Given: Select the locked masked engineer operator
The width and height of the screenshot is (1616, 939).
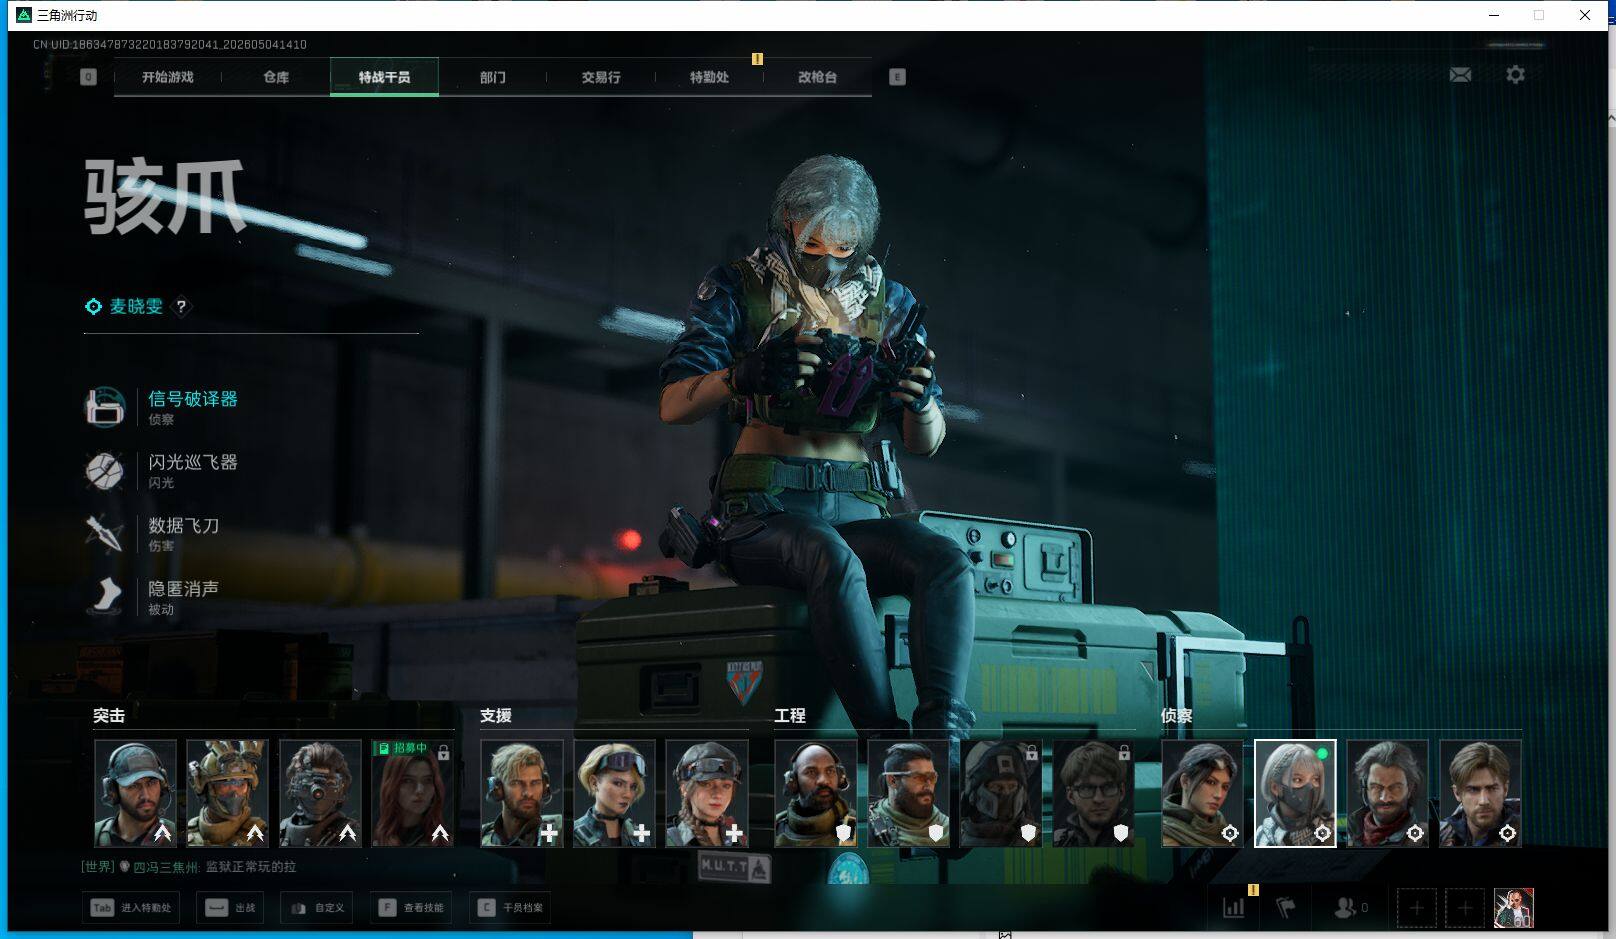Looking at the screenshot, I should [1000, 793].
